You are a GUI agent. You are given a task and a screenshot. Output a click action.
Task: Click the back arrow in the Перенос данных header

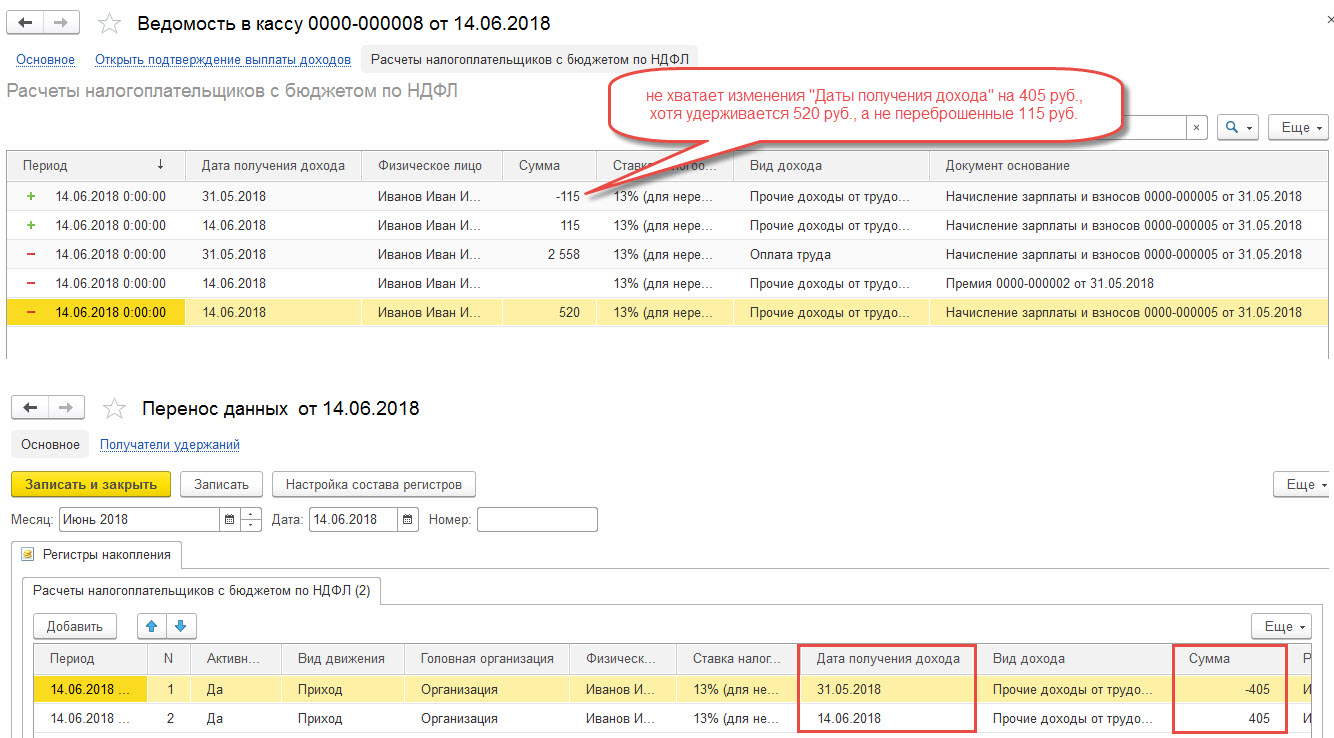[31, 408]
